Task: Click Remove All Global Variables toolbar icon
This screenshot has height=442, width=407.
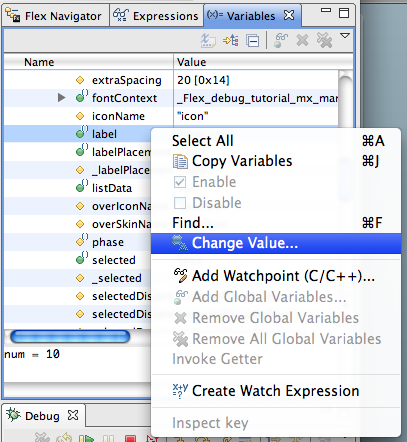Action: coord(324,41)
